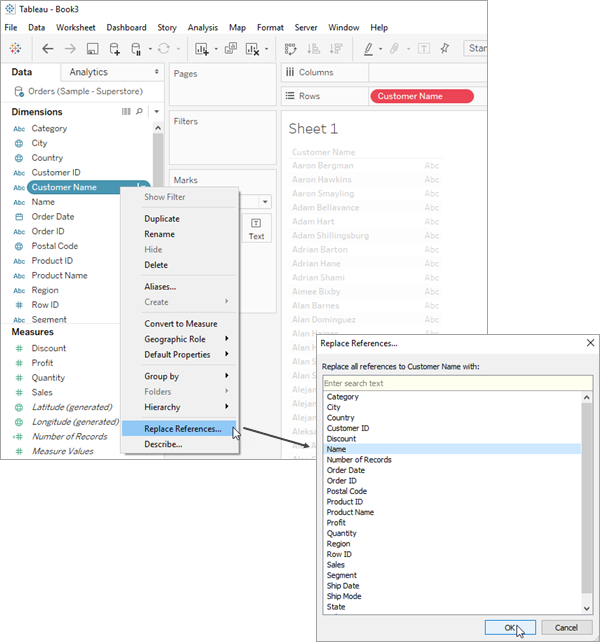The height and width of the screenshot is (642, 600).
Task: Click the Redo forward arrow icon
Action: [x=70, y=49]
